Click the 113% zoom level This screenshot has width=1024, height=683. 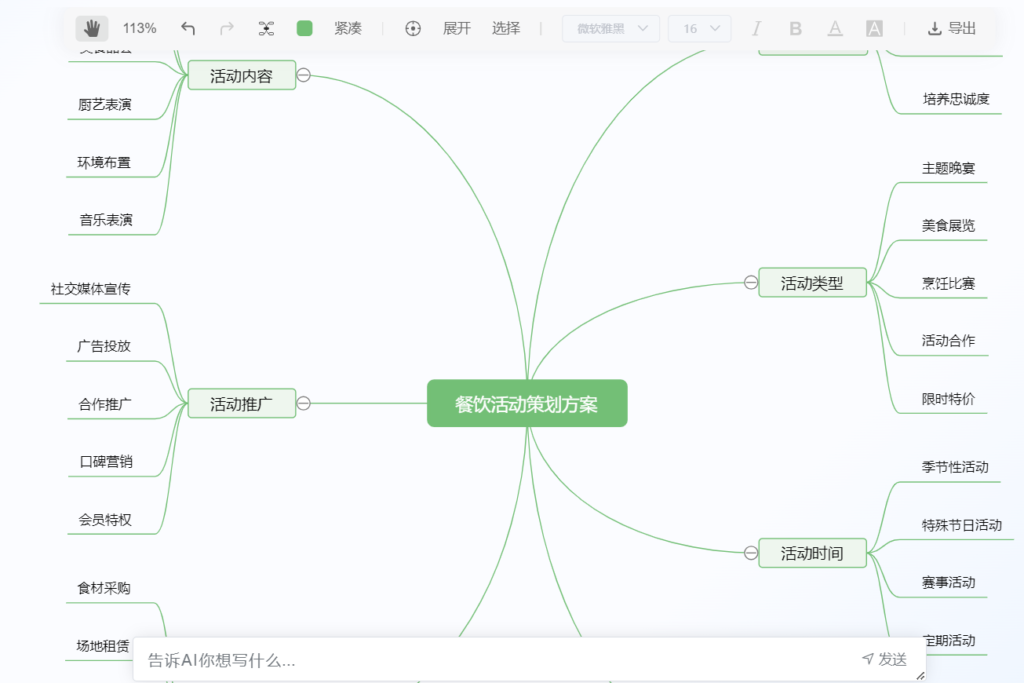click(140, 28)
